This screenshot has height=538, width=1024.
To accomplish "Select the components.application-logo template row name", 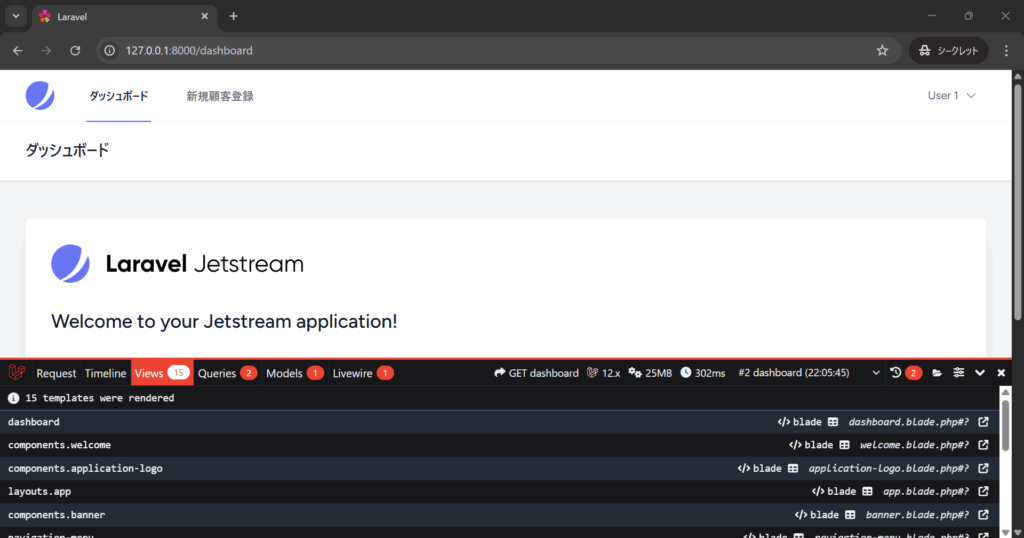I will (x=85, y=468).
